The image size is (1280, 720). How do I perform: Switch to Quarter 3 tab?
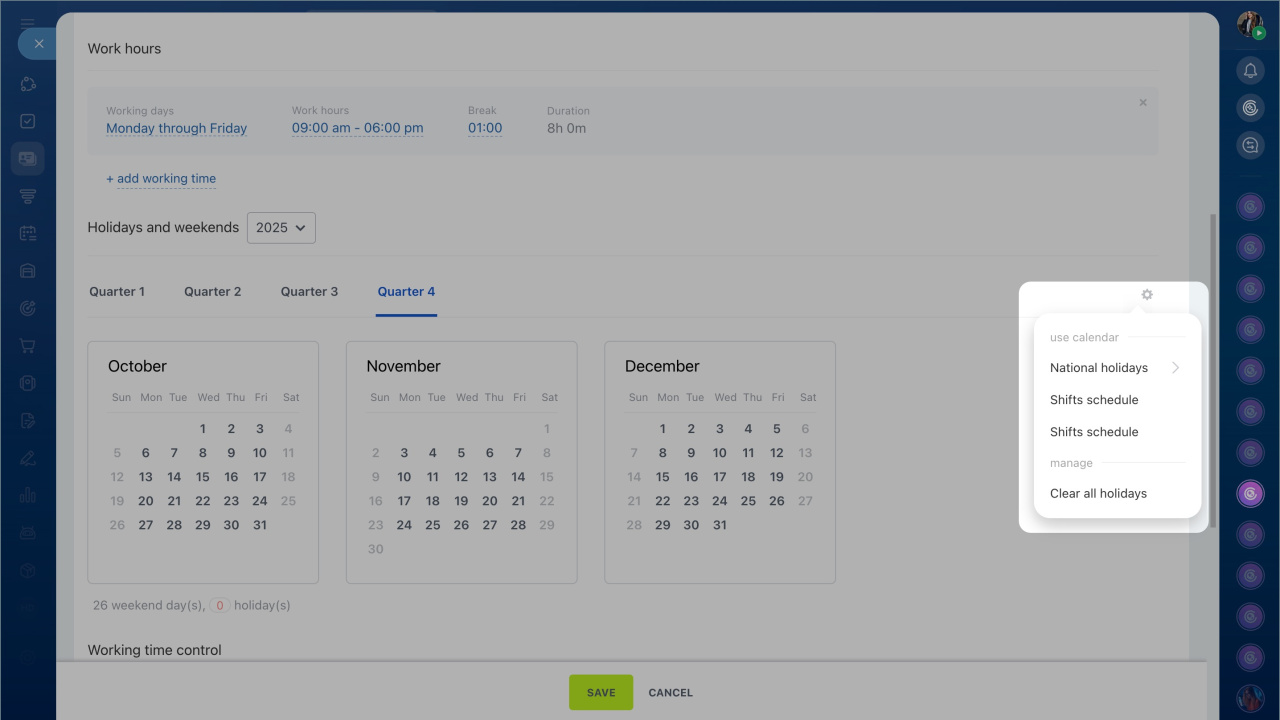click(309, 292)
